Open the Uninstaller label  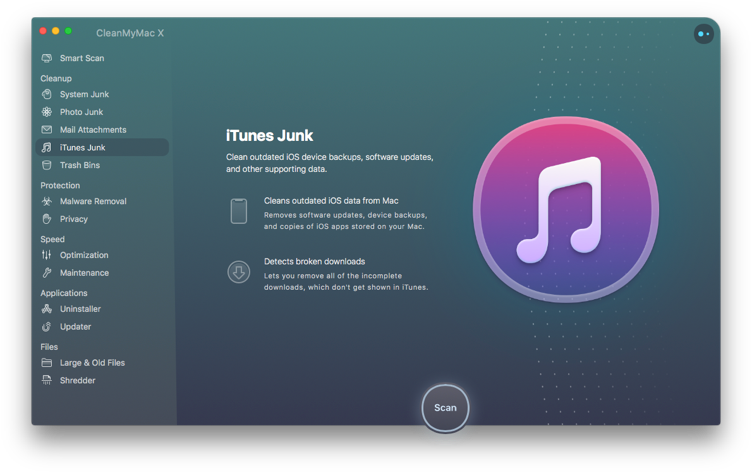pyautogui.click(x=80, y=309)
